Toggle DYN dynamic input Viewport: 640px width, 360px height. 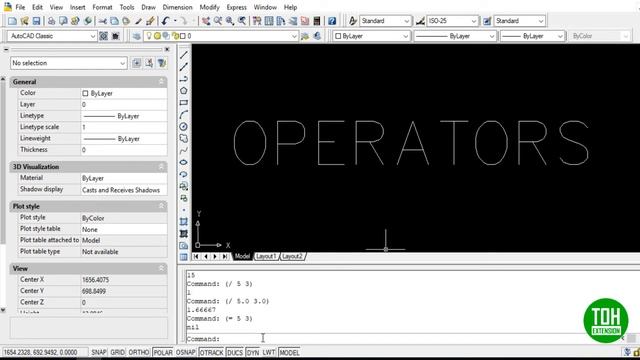coord(253,352)
